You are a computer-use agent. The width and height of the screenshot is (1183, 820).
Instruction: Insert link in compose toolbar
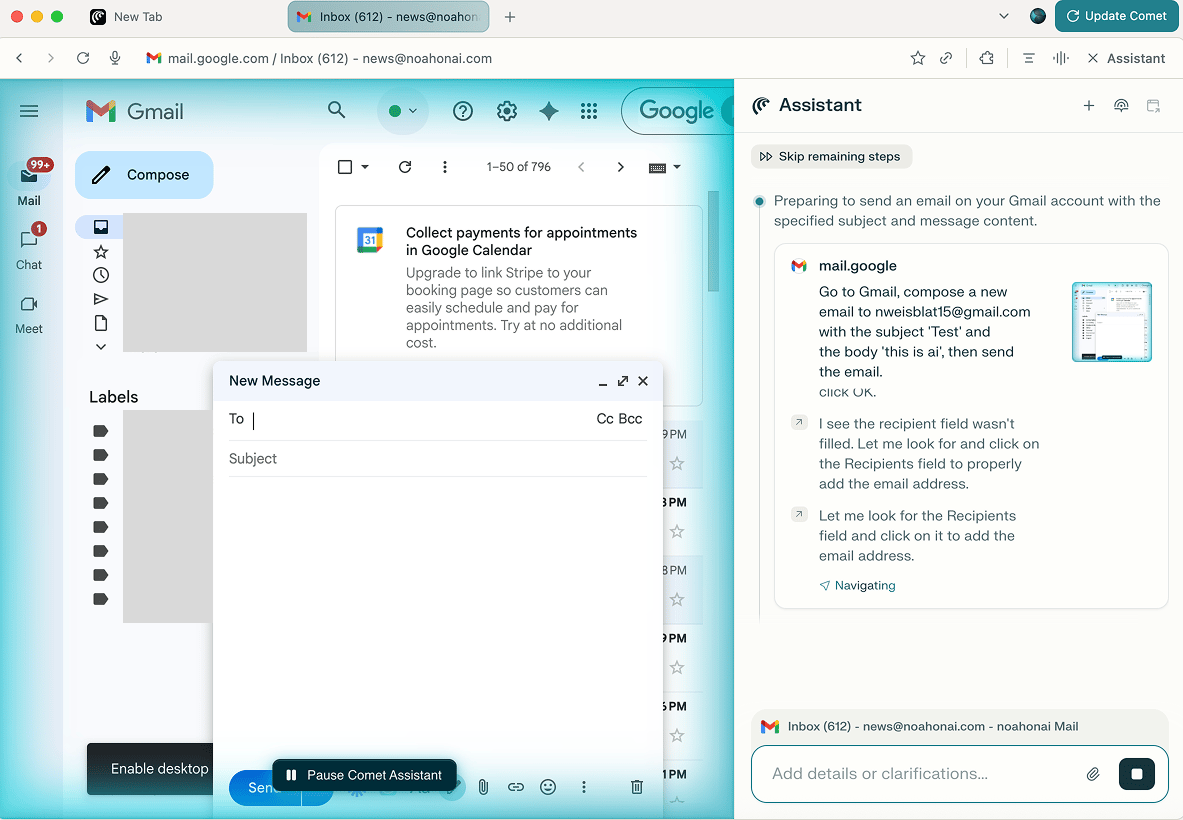click(x=515, y=787)
